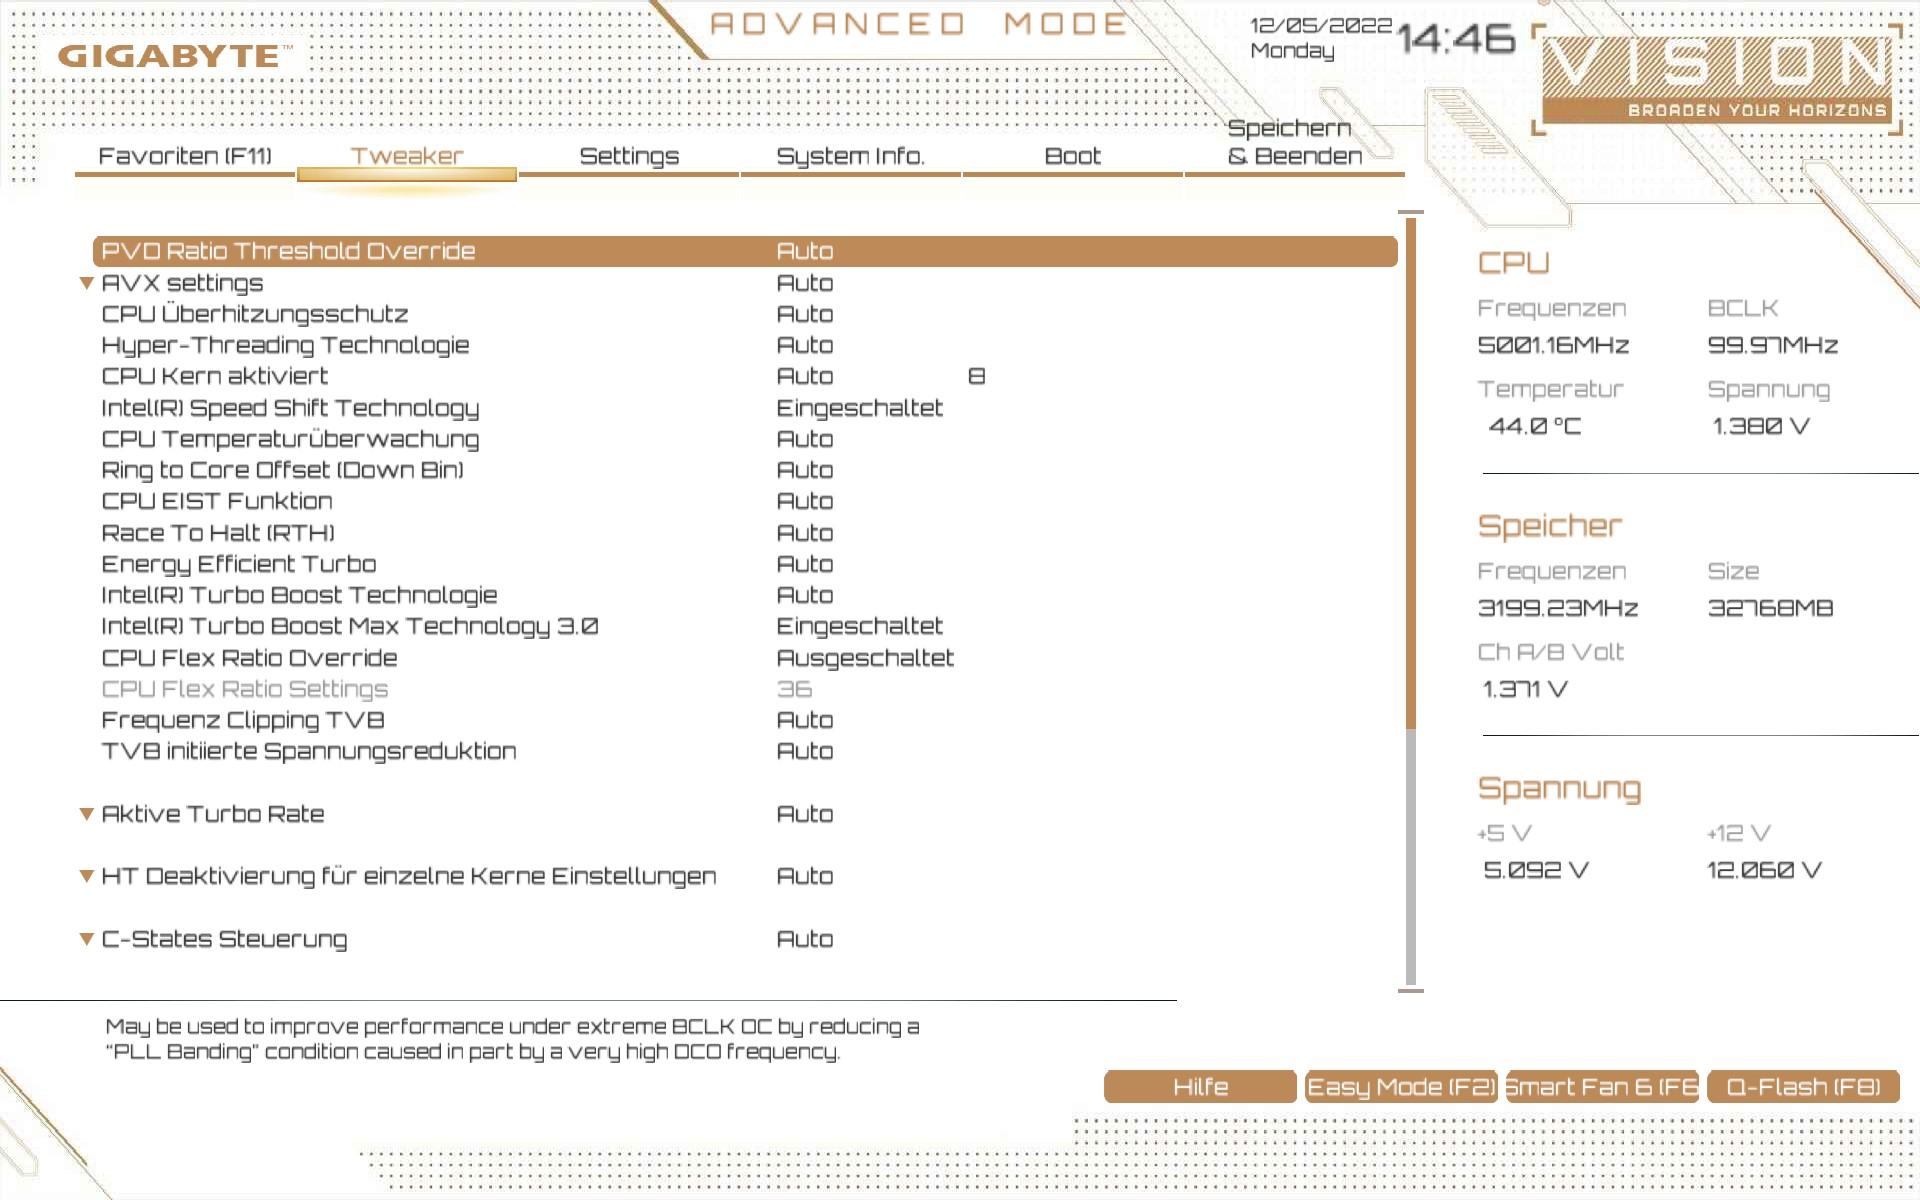Switch to Easy Mode (F2)
The image size is (1920, 1200).
1401,1087
